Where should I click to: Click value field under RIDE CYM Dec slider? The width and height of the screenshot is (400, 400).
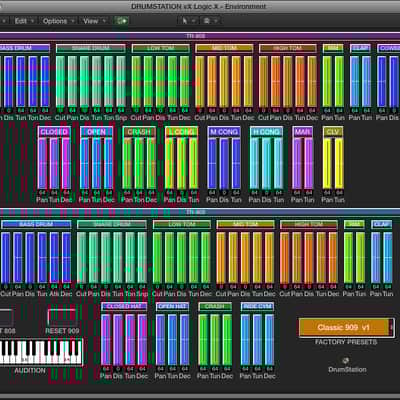coord(269,369)
